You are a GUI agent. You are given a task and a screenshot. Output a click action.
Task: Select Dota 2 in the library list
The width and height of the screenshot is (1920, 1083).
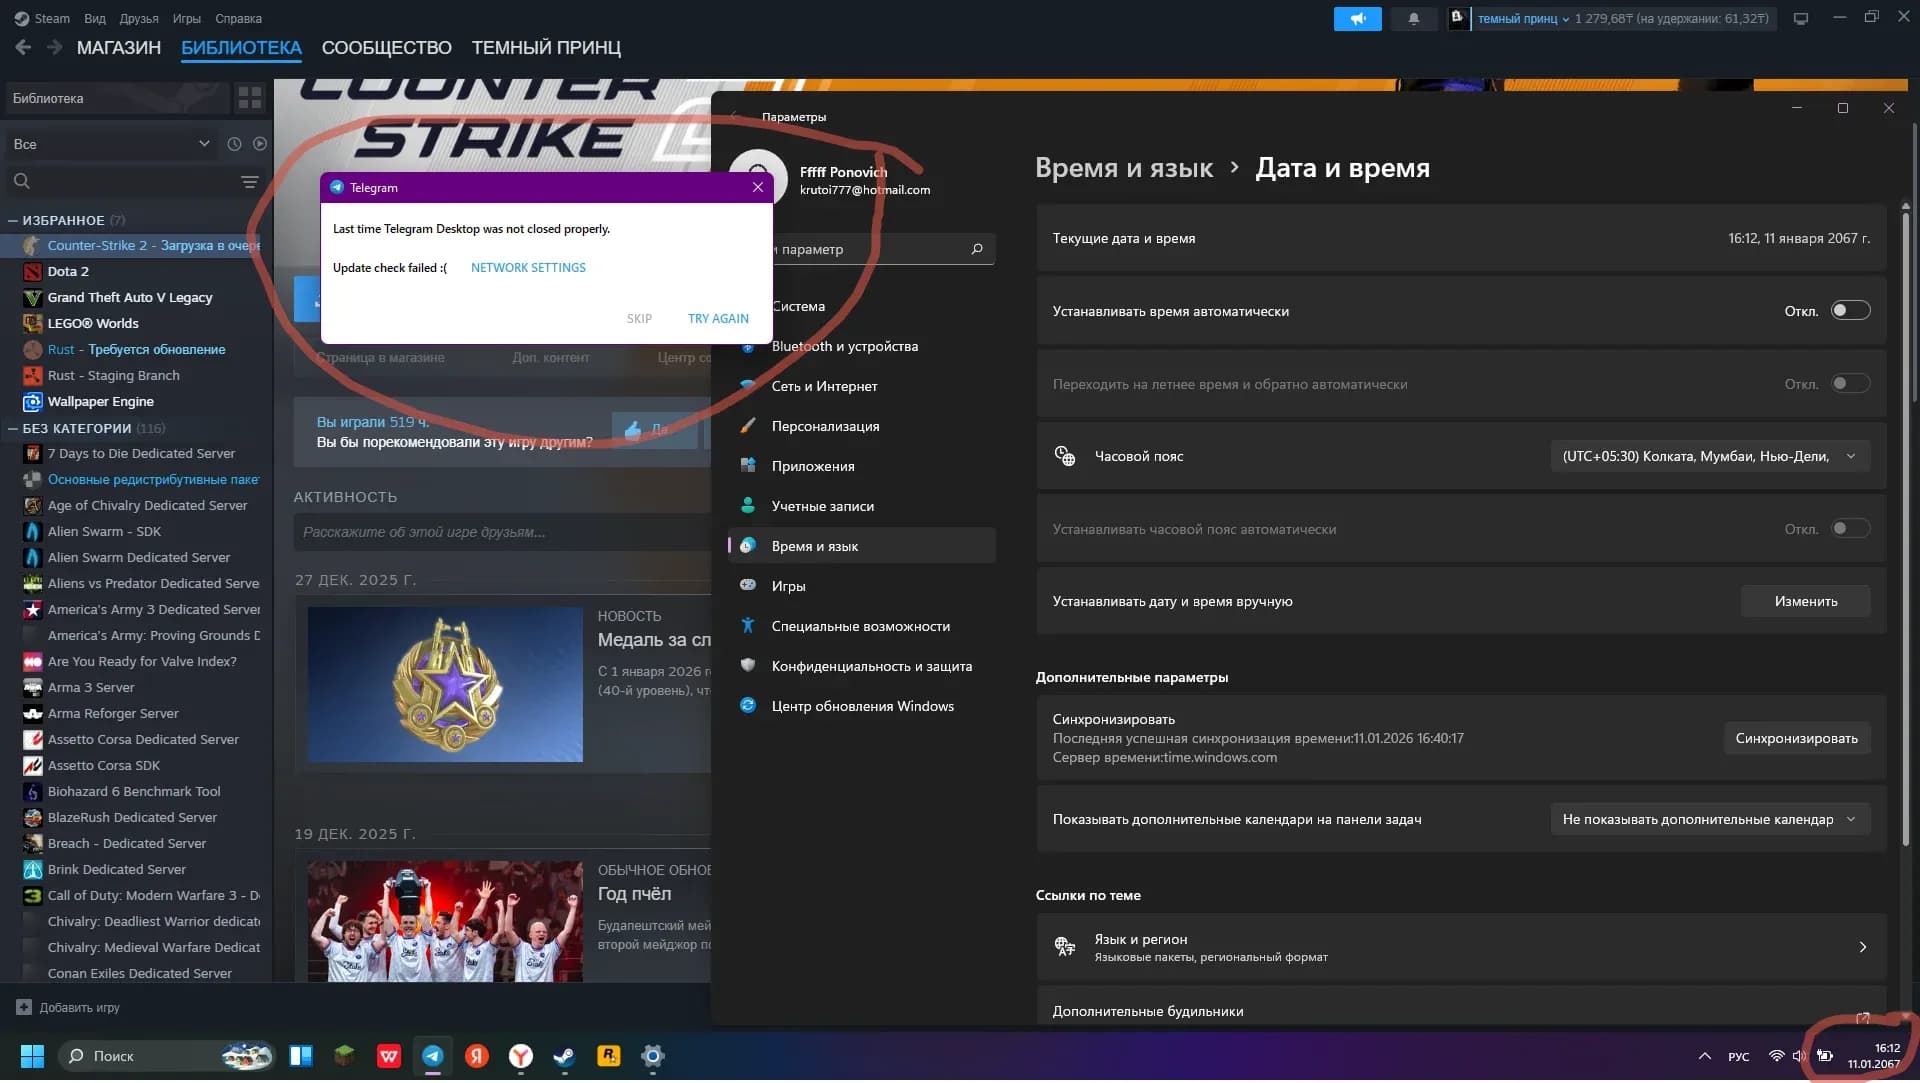pyautogui.click(x=68, y=271)
